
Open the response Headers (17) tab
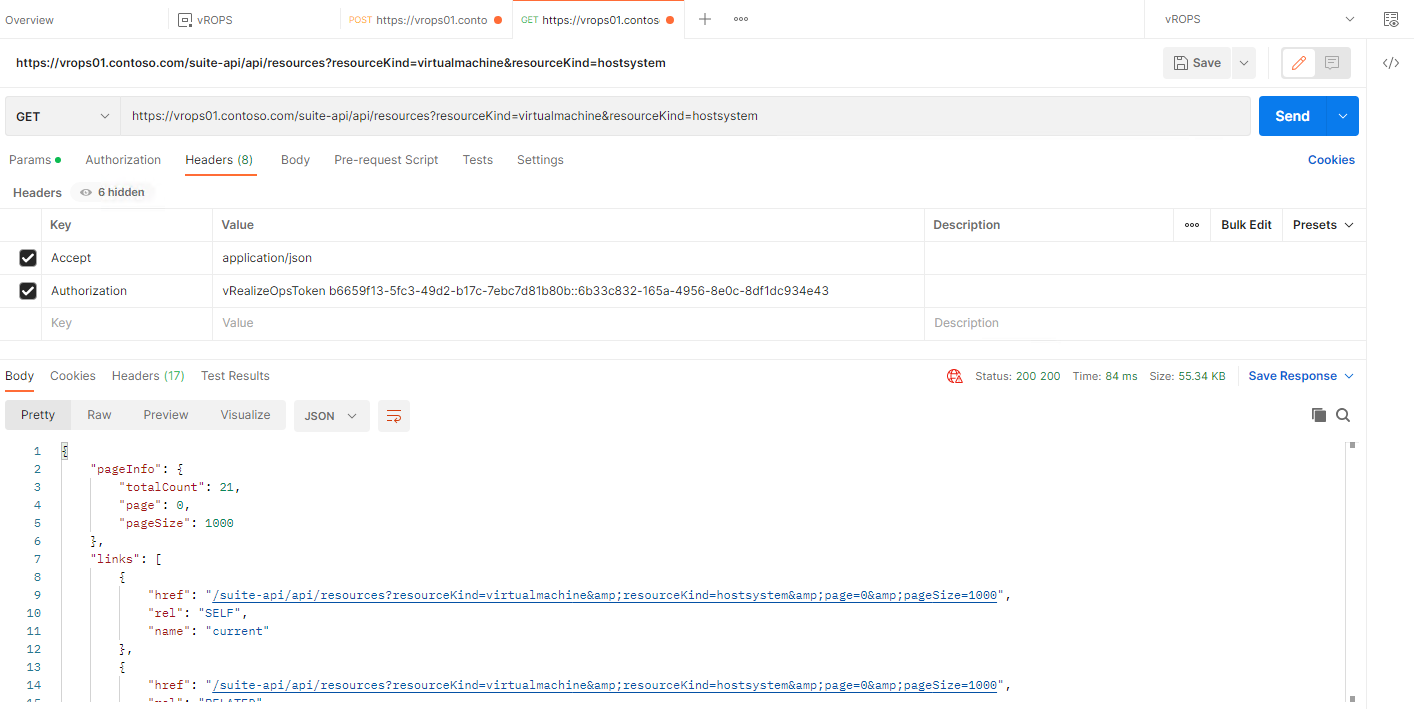148,376
